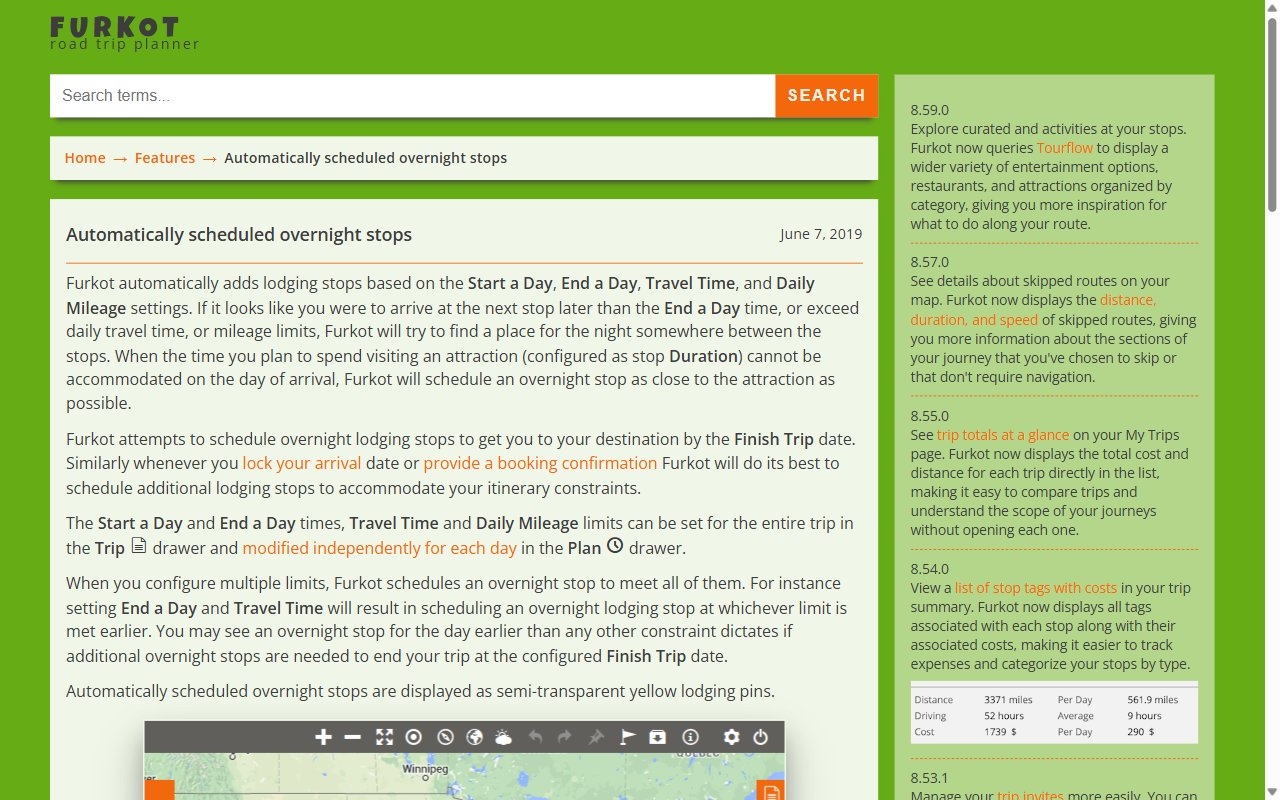Click the locate target circle icon on map toolbar
This screenshot has height=800, width=1280.
[413, 737]
